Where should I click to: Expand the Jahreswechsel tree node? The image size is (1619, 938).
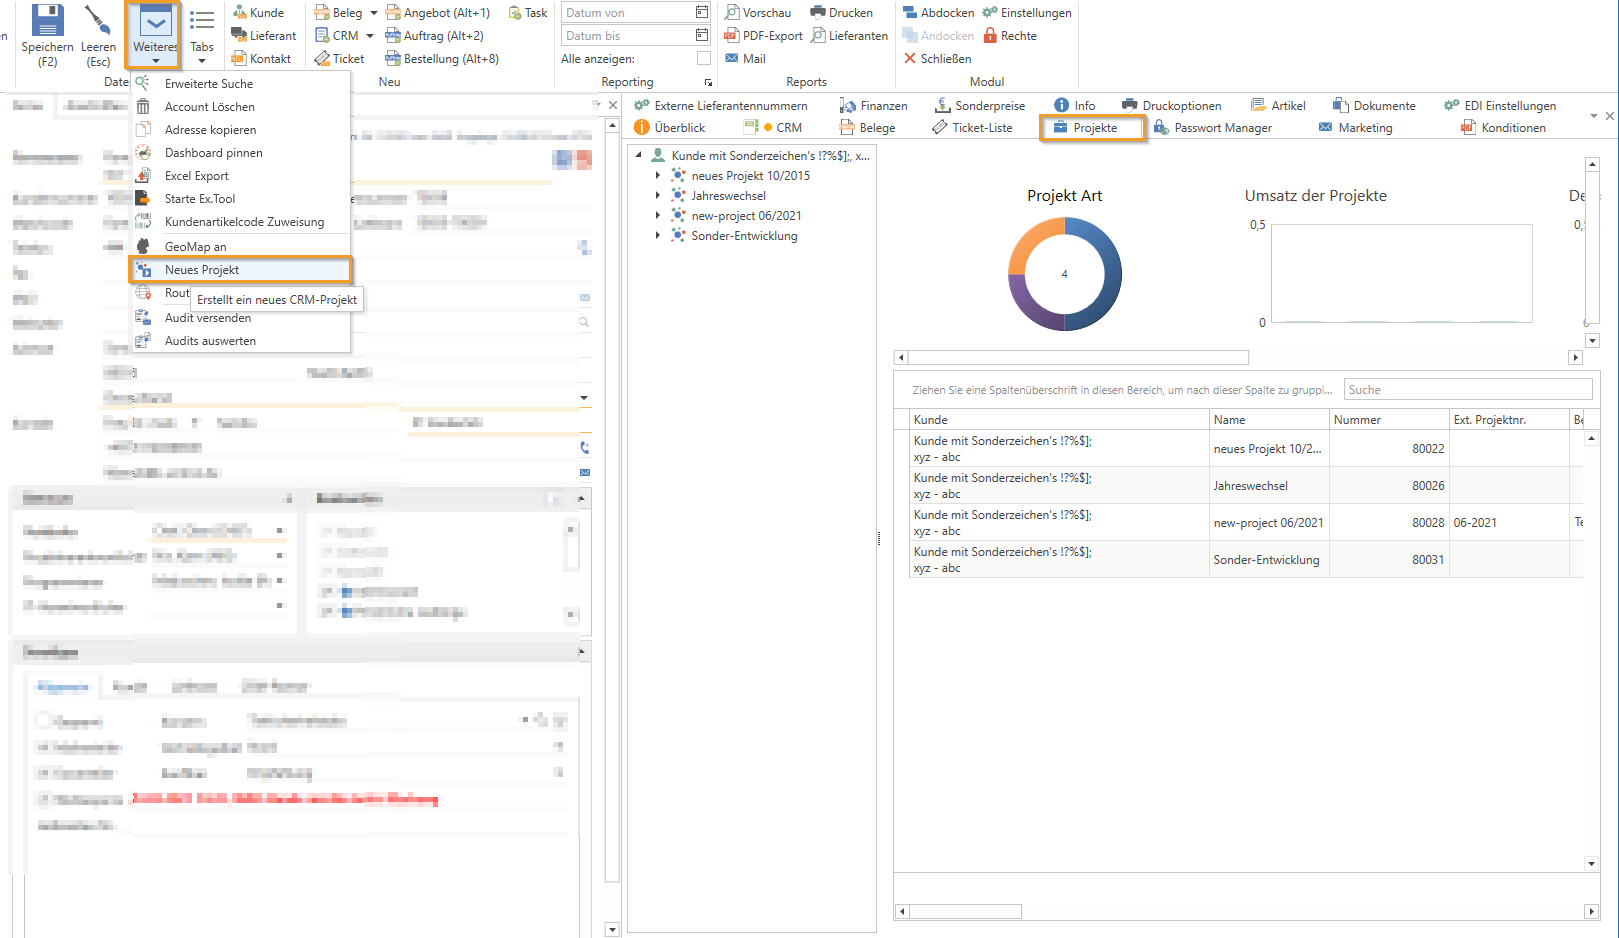(x=658, y=196)
